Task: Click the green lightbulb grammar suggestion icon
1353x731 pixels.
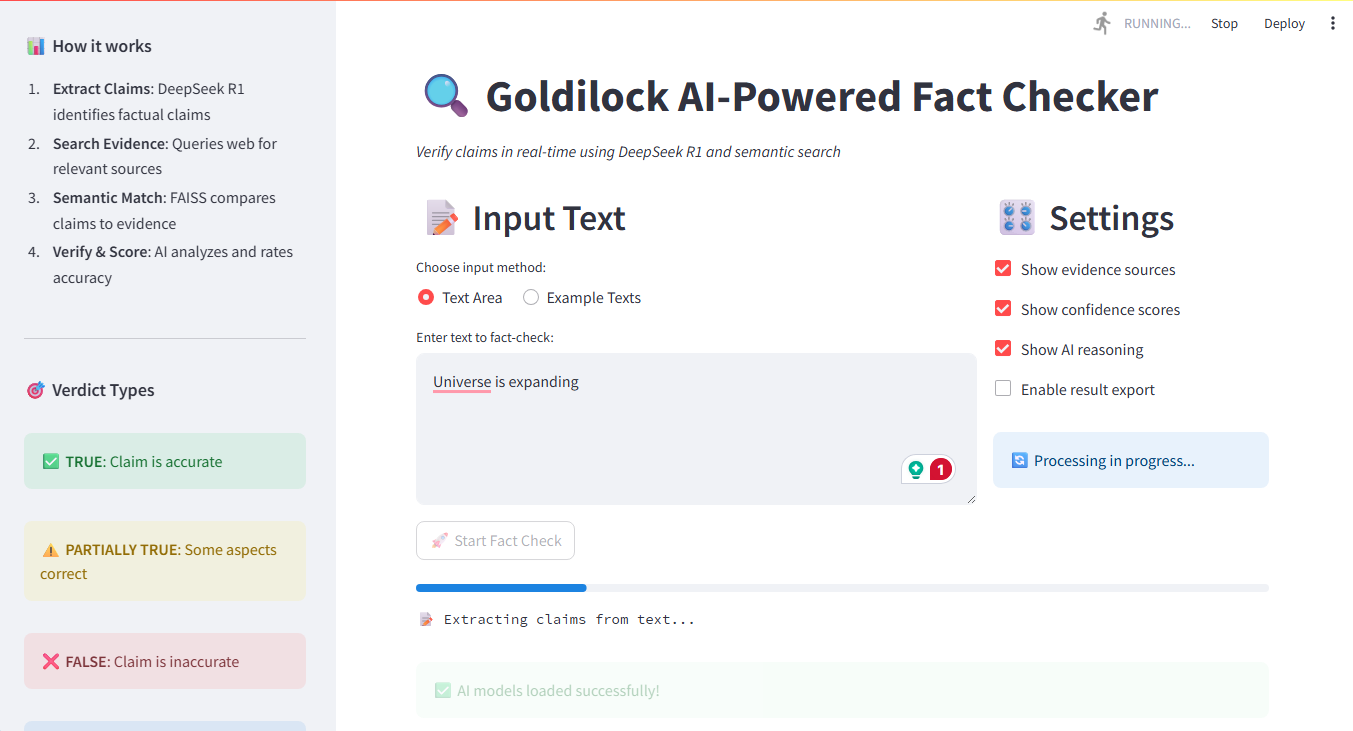Action: coord(915,469)
